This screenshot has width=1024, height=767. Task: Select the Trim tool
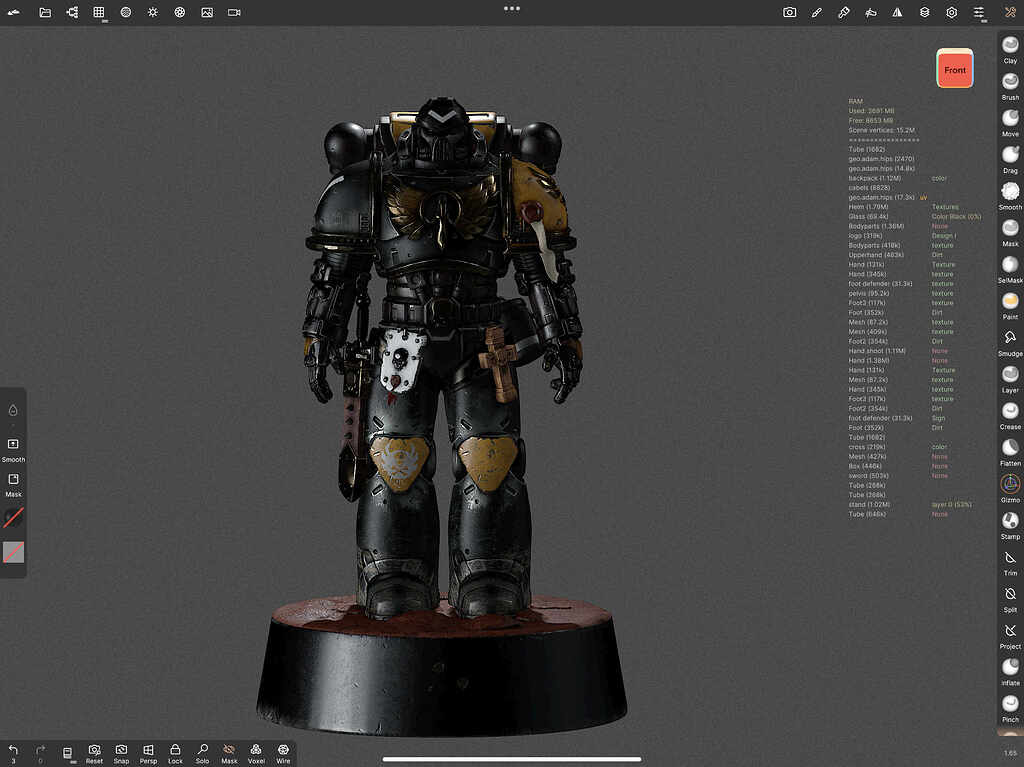click(x=1008, y=560)
